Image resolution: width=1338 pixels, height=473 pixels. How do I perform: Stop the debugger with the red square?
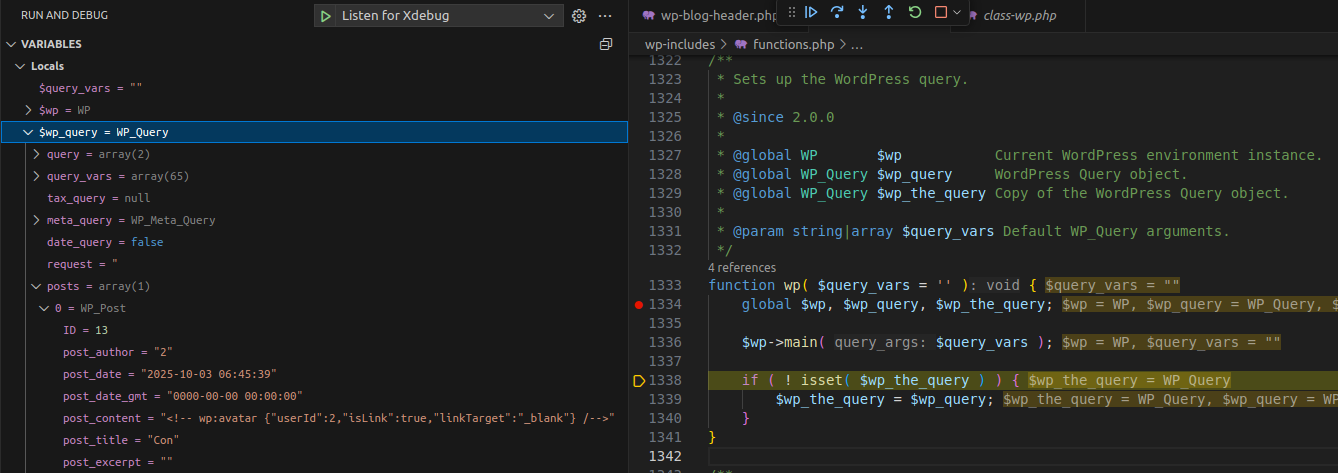(x=940, y=12)
